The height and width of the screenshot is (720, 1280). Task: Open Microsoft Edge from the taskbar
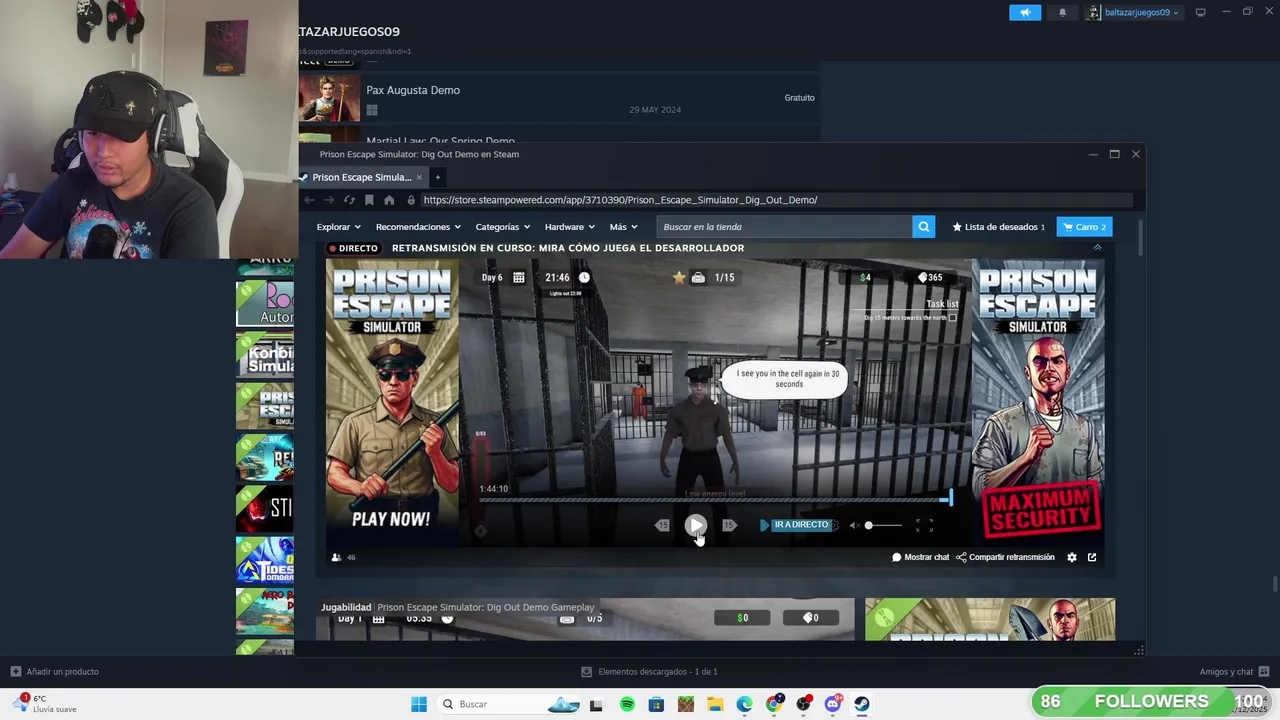click(x=744, y=704)
